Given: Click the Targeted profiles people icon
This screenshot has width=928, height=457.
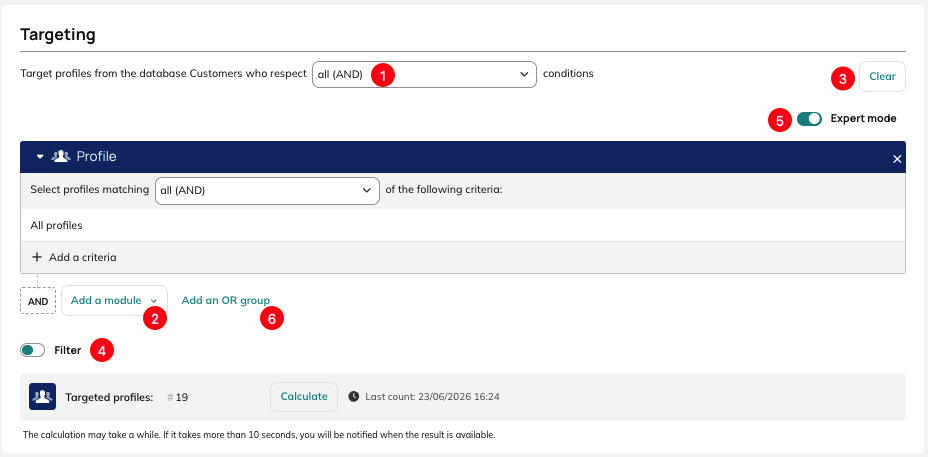Looking at the screenshot, I should point(43,397).
